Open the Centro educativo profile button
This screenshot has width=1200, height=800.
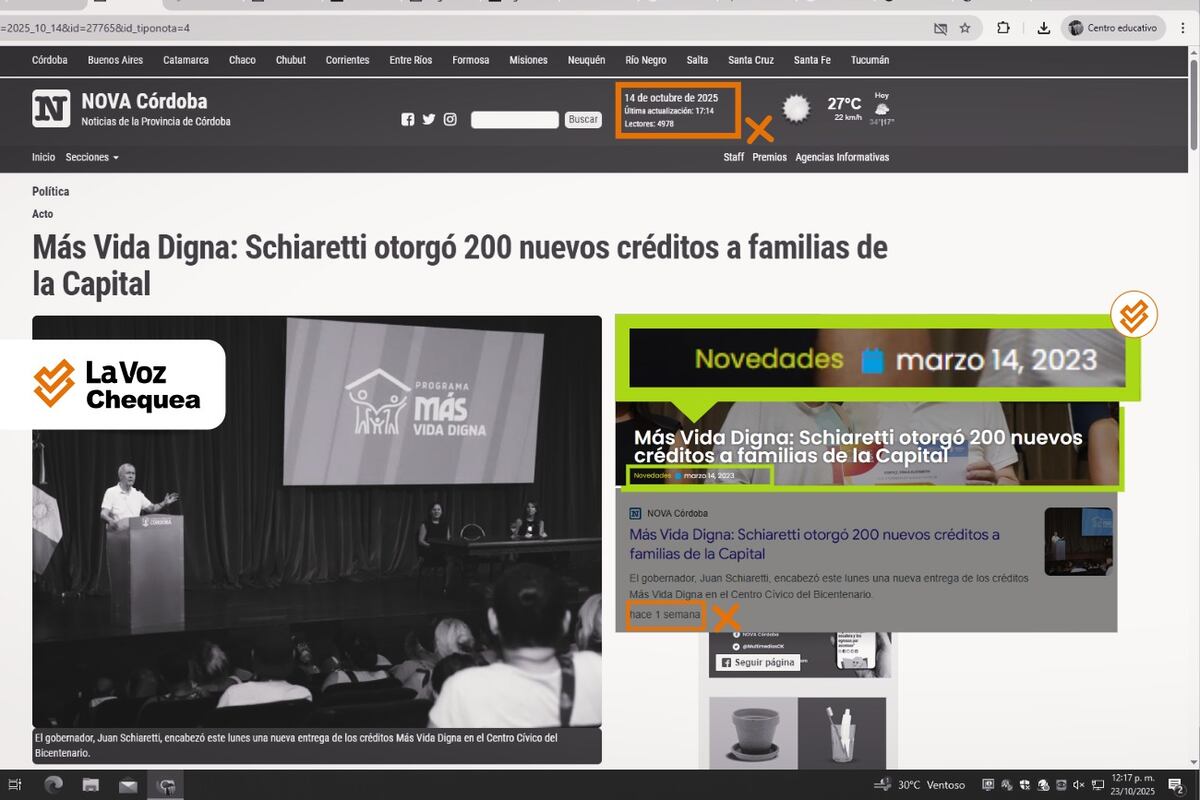(x=1113, y=28)
